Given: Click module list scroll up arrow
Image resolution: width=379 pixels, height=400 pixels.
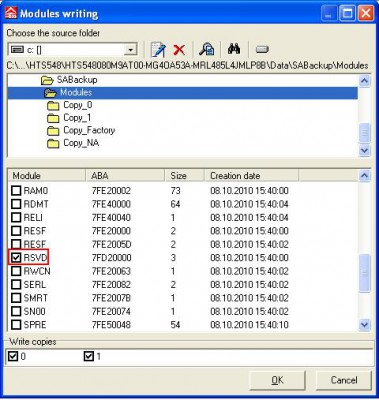Looking at the screenshot, I should point(364,176).
